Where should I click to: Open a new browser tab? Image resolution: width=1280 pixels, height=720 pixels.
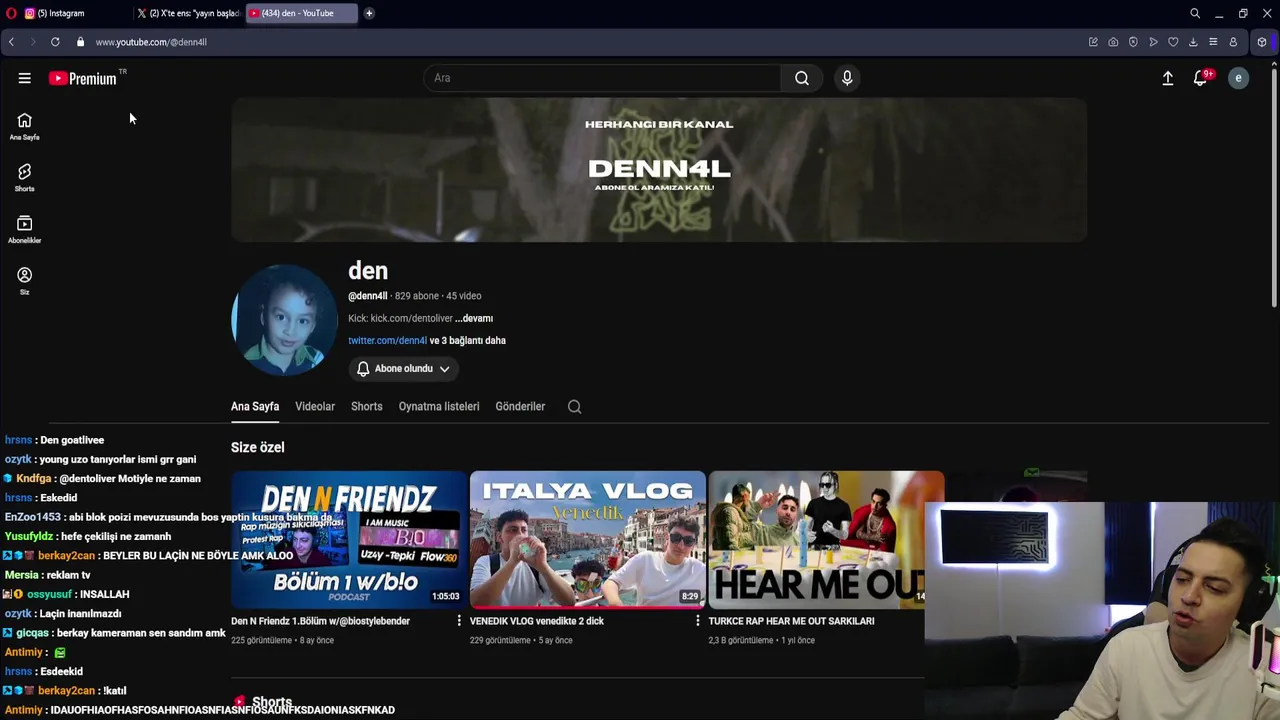tap(369, 13)
